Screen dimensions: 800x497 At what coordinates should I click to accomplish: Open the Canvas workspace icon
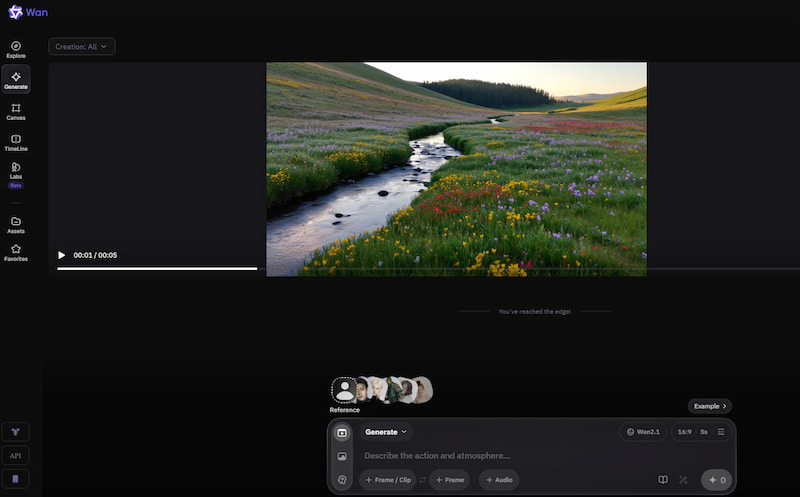pos(16,112)
